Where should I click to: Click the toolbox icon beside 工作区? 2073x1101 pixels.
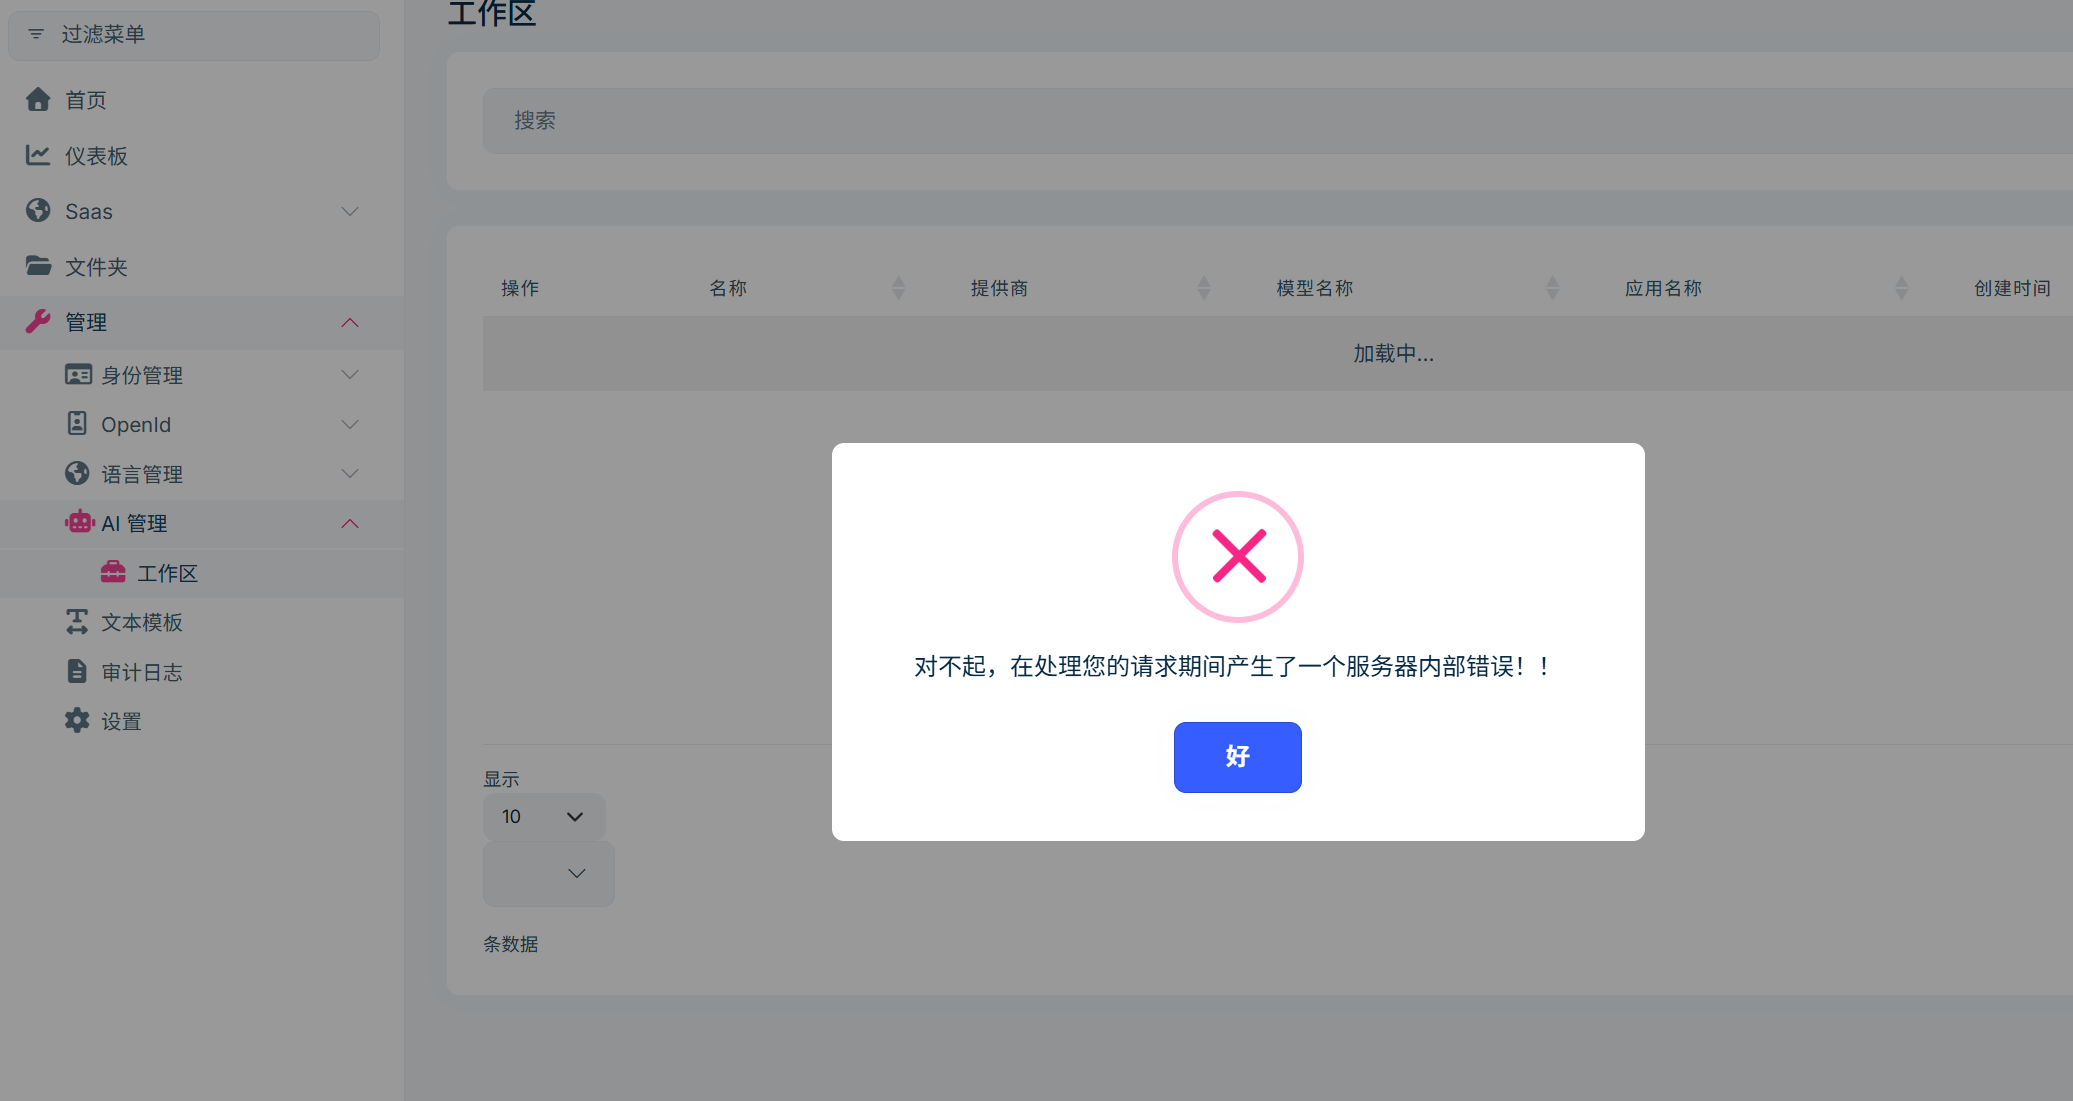(113, 572)
